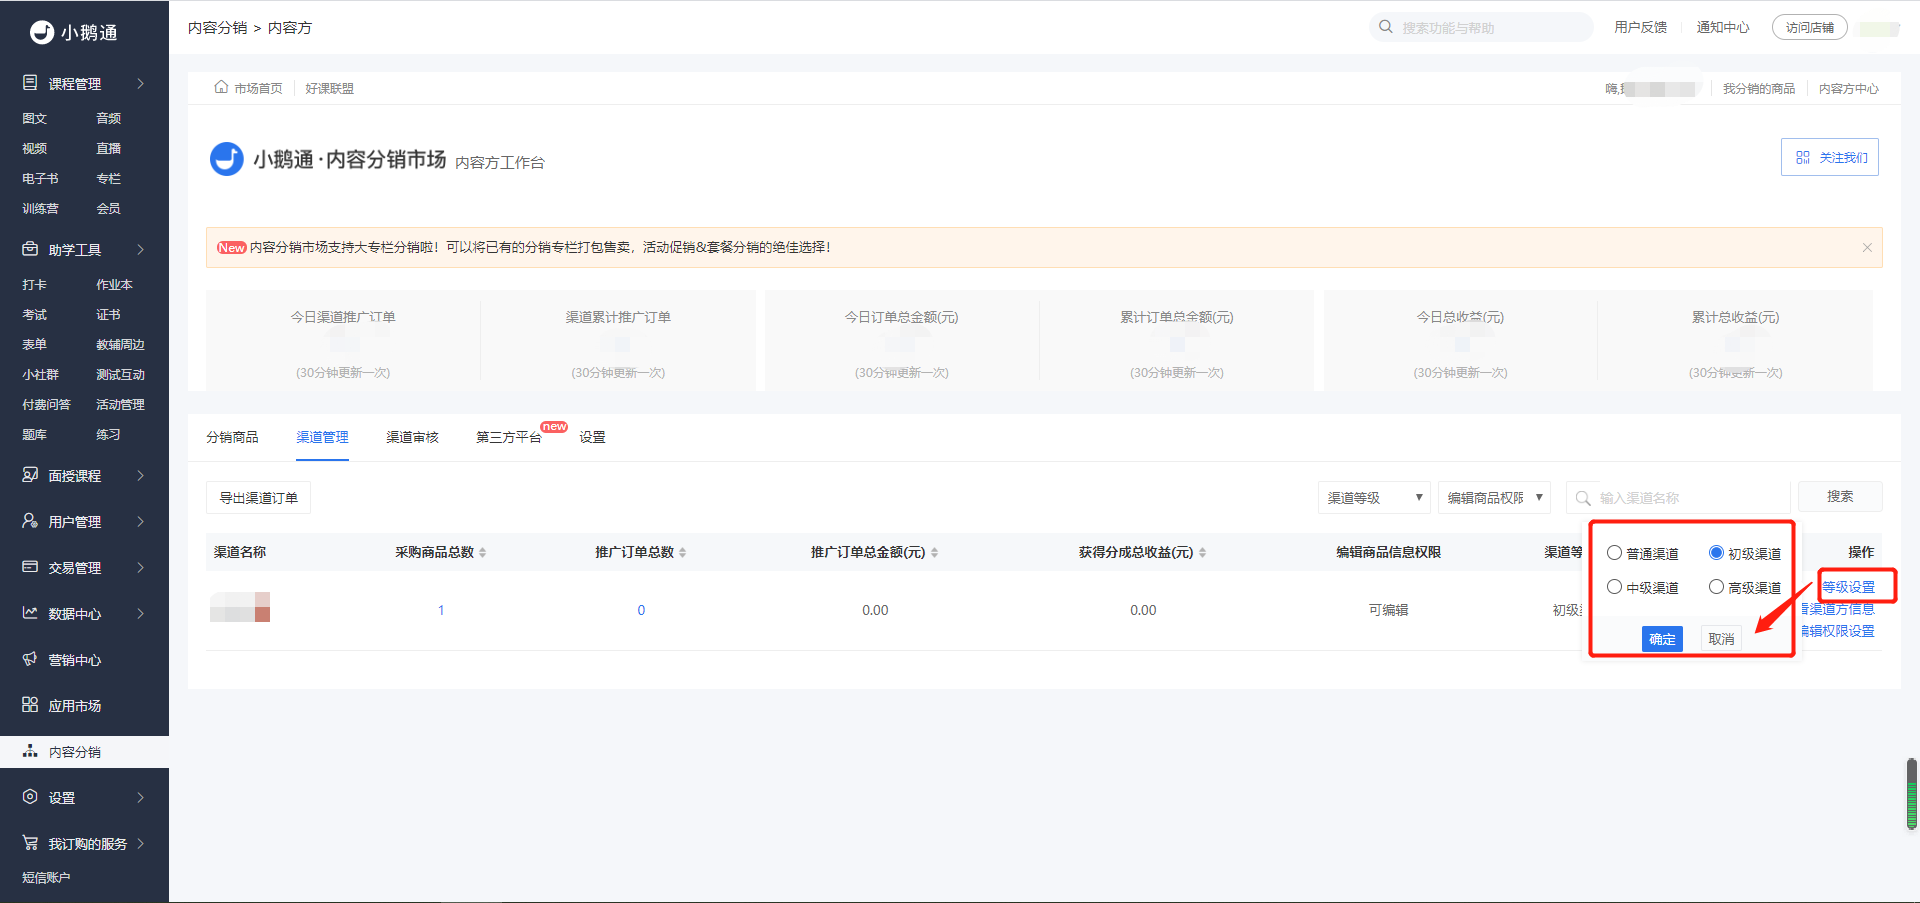
Task: Expand the 交易管理 sidebar section
Action: click(x=84, y=567)
